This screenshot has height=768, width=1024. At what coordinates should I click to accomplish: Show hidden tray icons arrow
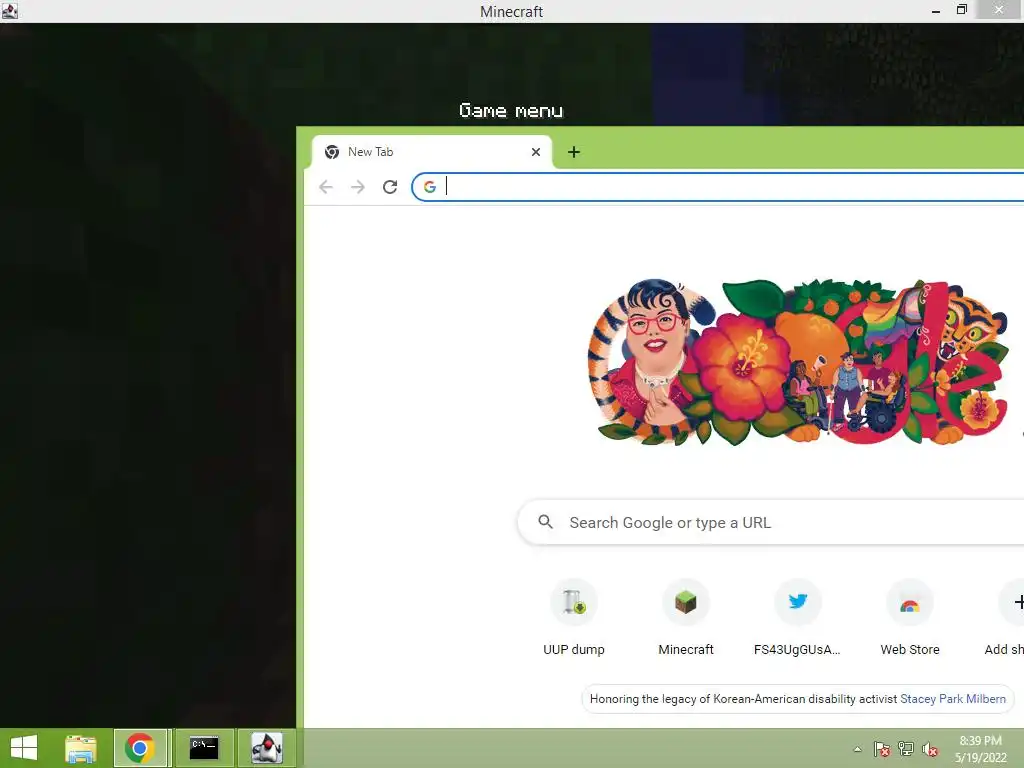tap(857, 749)
